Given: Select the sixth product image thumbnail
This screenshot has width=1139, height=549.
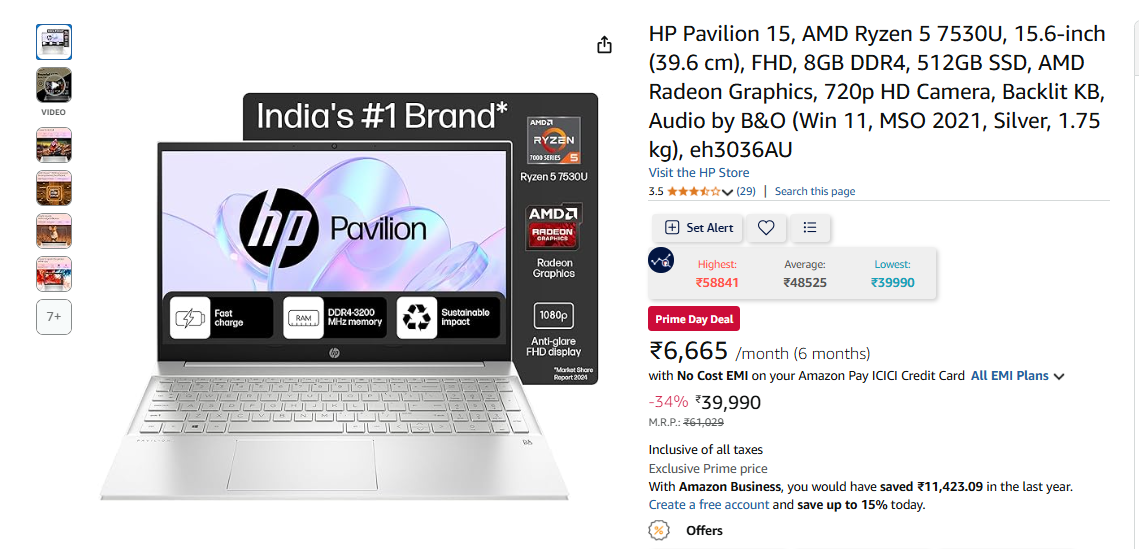Looking at the screenshot, I should 54,274.
